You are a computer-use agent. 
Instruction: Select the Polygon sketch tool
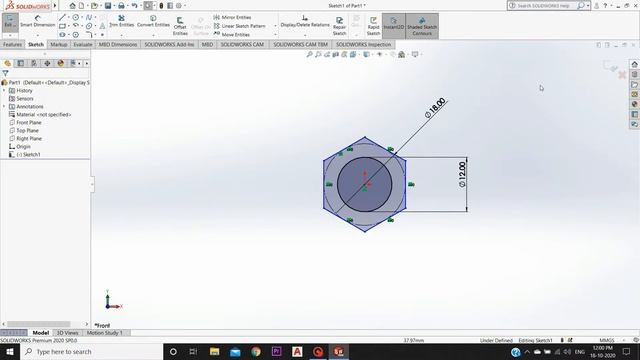coord(76,35)
